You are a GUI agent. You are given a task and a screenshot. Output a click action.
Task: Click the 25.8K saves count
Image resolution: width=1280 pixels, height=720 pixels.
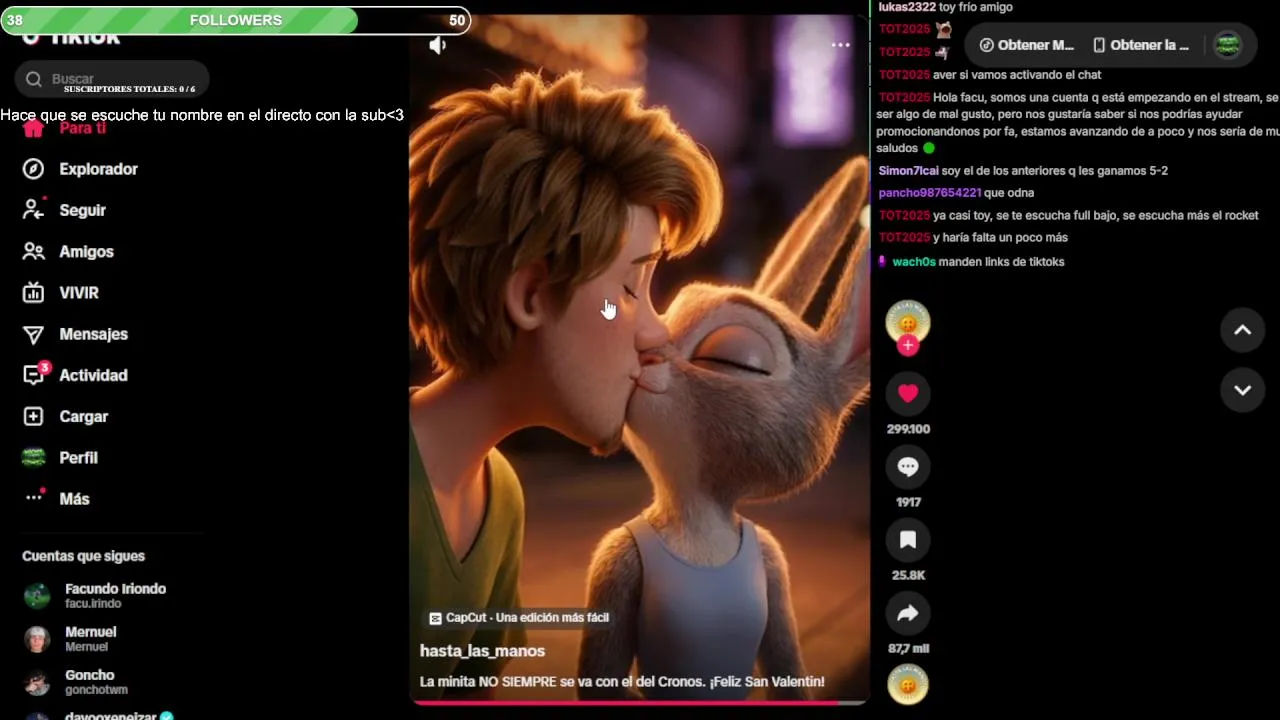(x=908, y=575)
